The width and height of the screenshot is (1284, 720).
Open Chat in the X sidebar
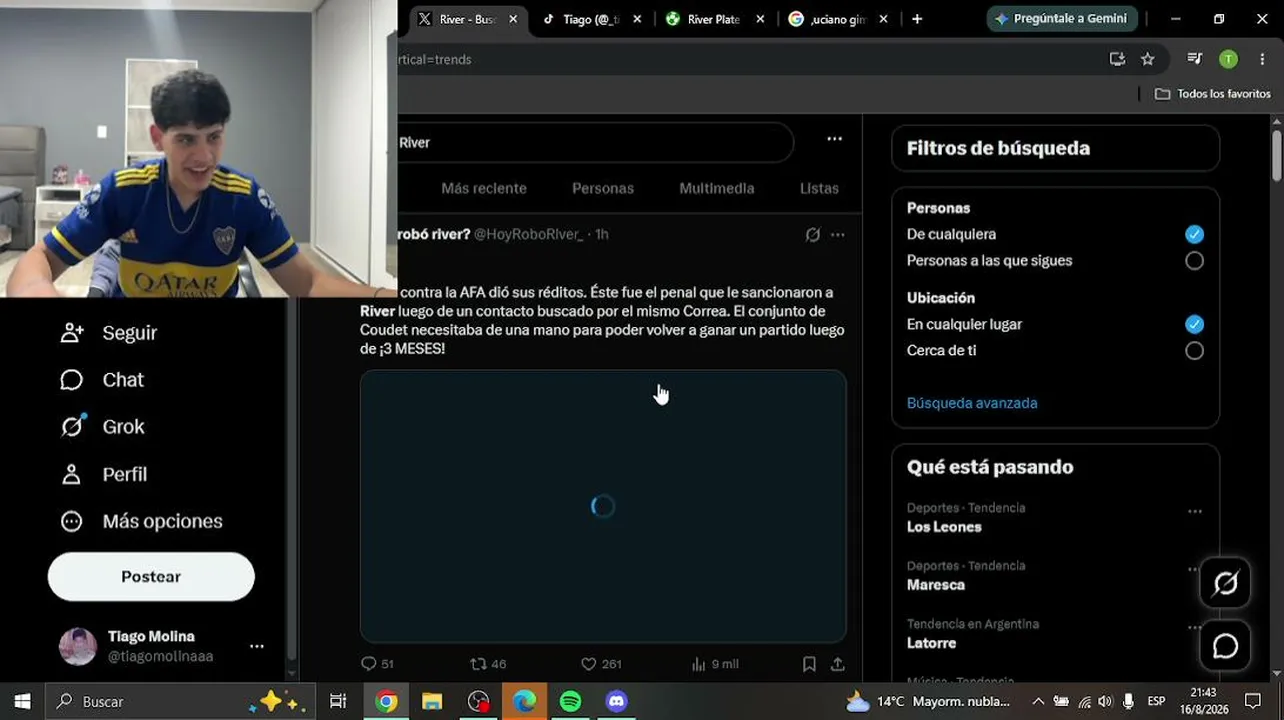[x=102, y=380]
